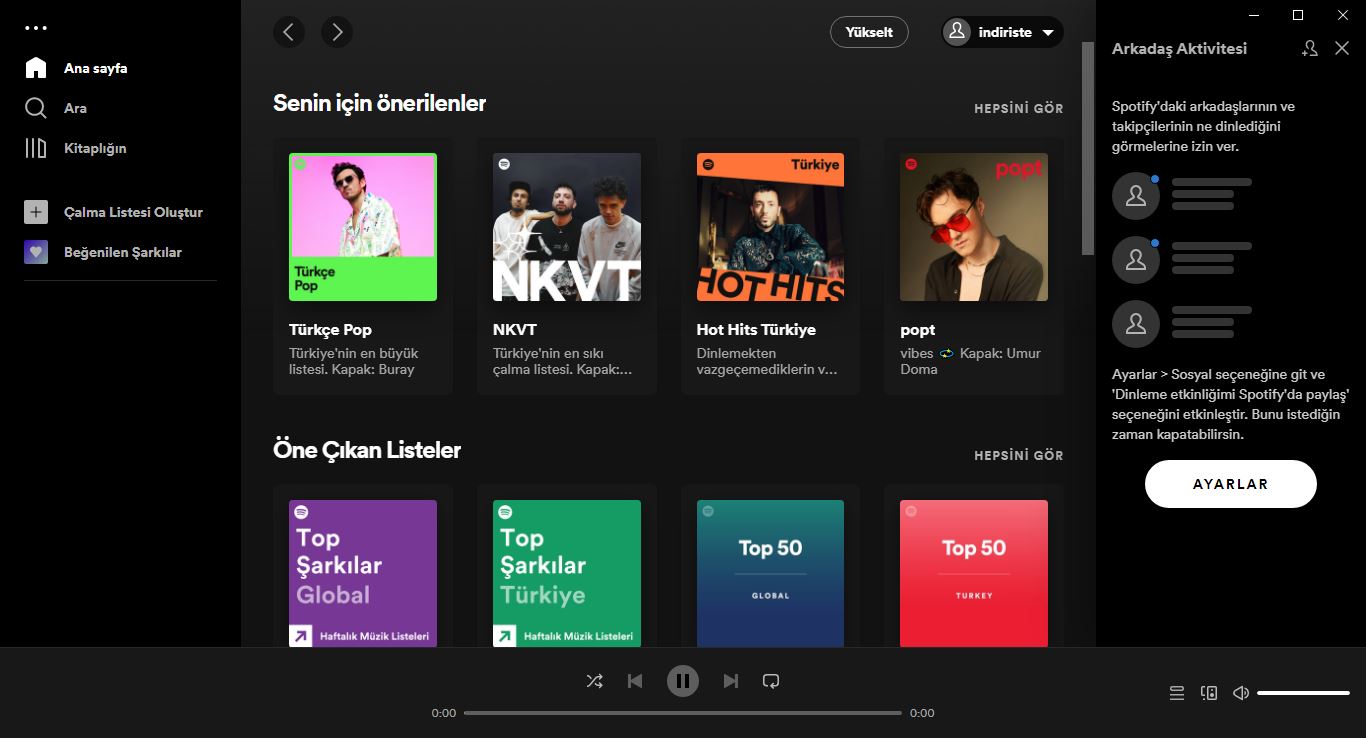Open Beğenilen Şarkılar
This screenshot has width=1366, height=738.
pos(123,252)
